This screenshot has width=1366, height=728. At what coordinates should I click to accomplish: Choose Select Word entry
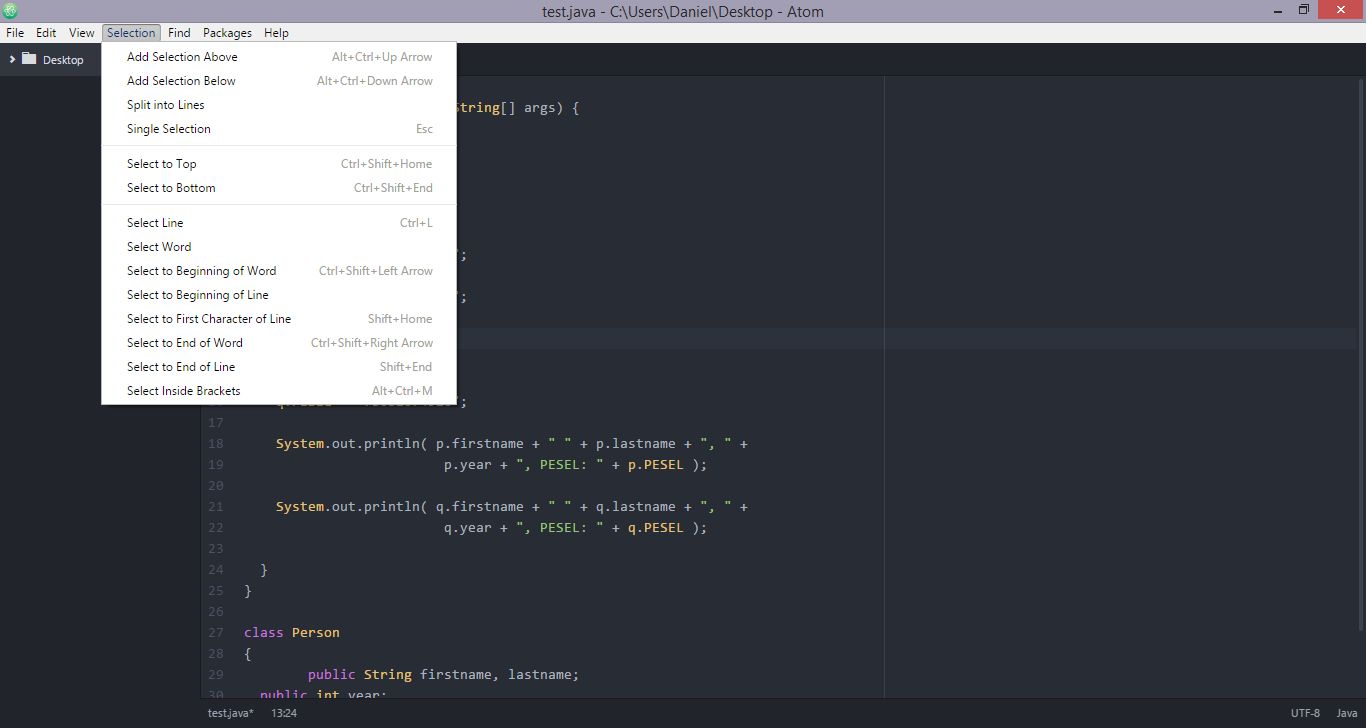(279, 247)
